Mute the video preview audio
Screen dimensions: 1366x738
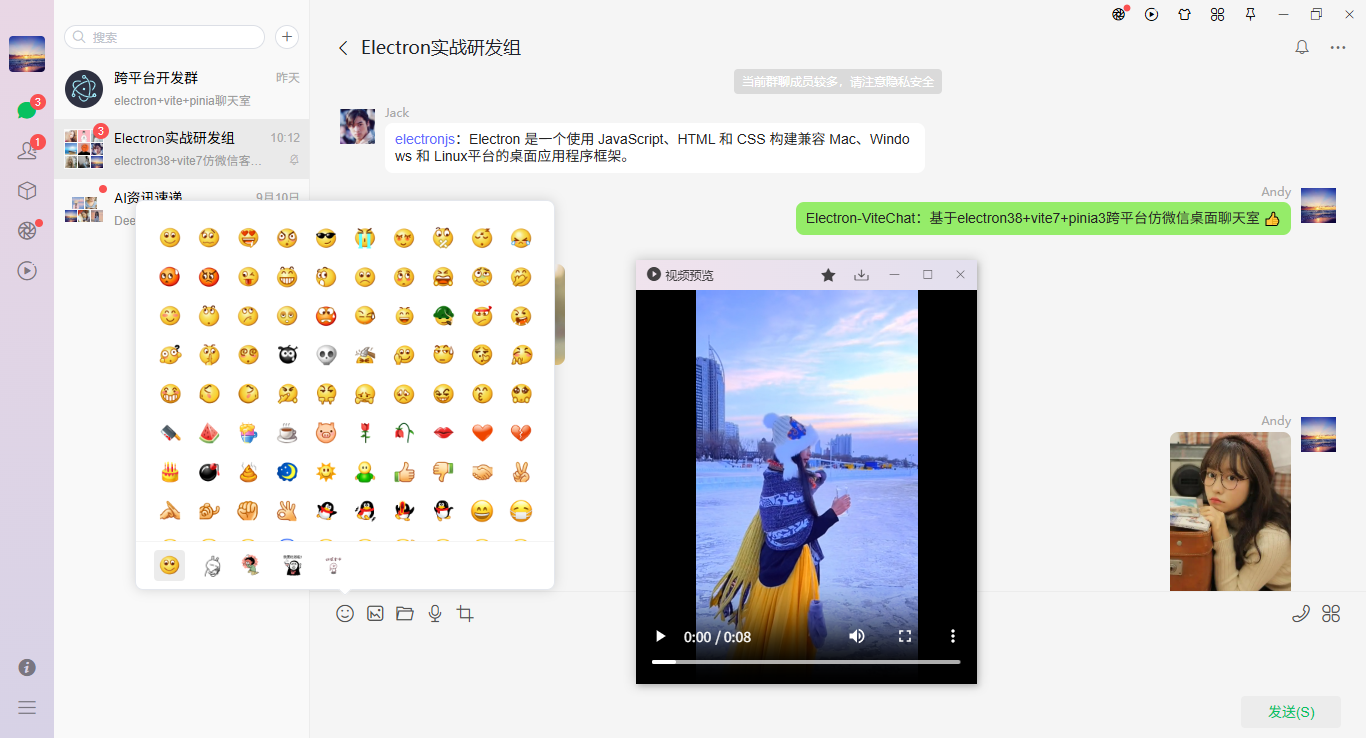pos(857,636)
